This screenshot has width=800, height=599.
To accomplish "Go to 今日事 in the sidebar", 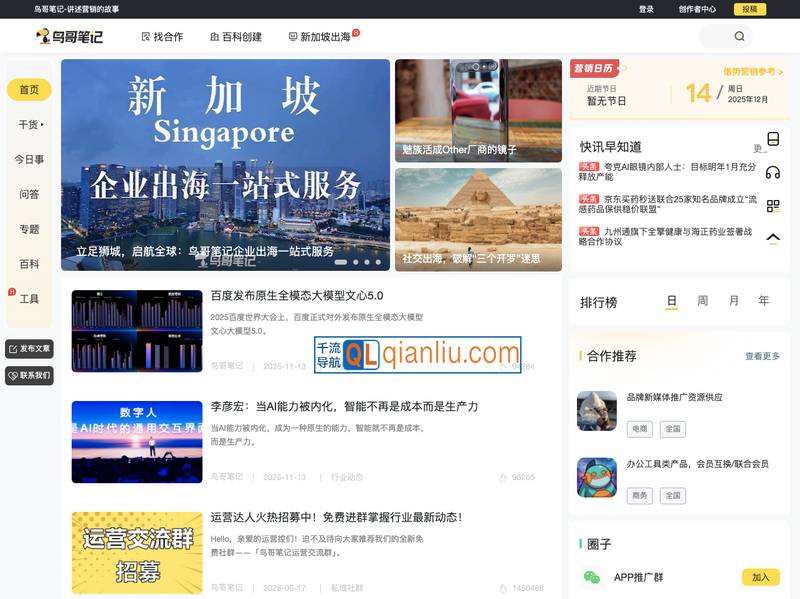I will coord(29,159).
